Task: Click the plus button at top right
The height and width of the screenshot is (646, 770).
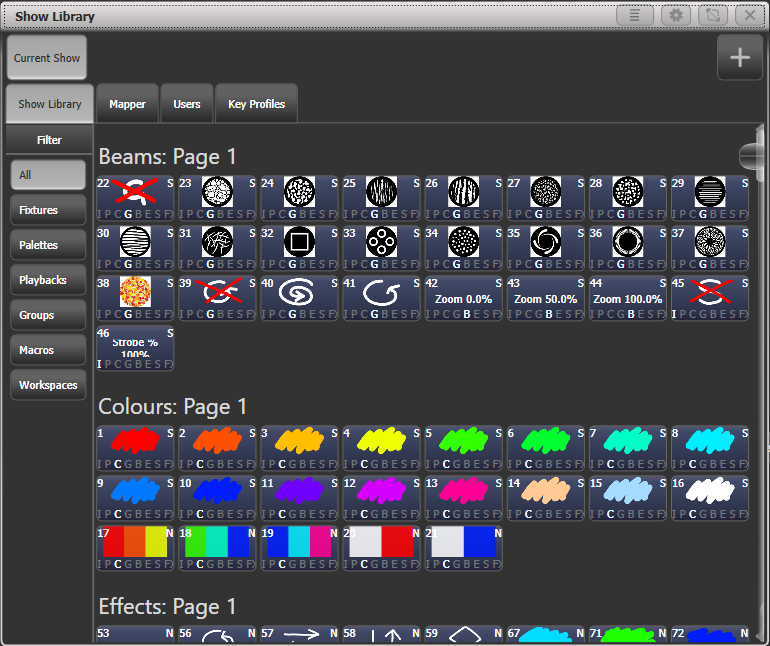Action: (x=739, y=58)
